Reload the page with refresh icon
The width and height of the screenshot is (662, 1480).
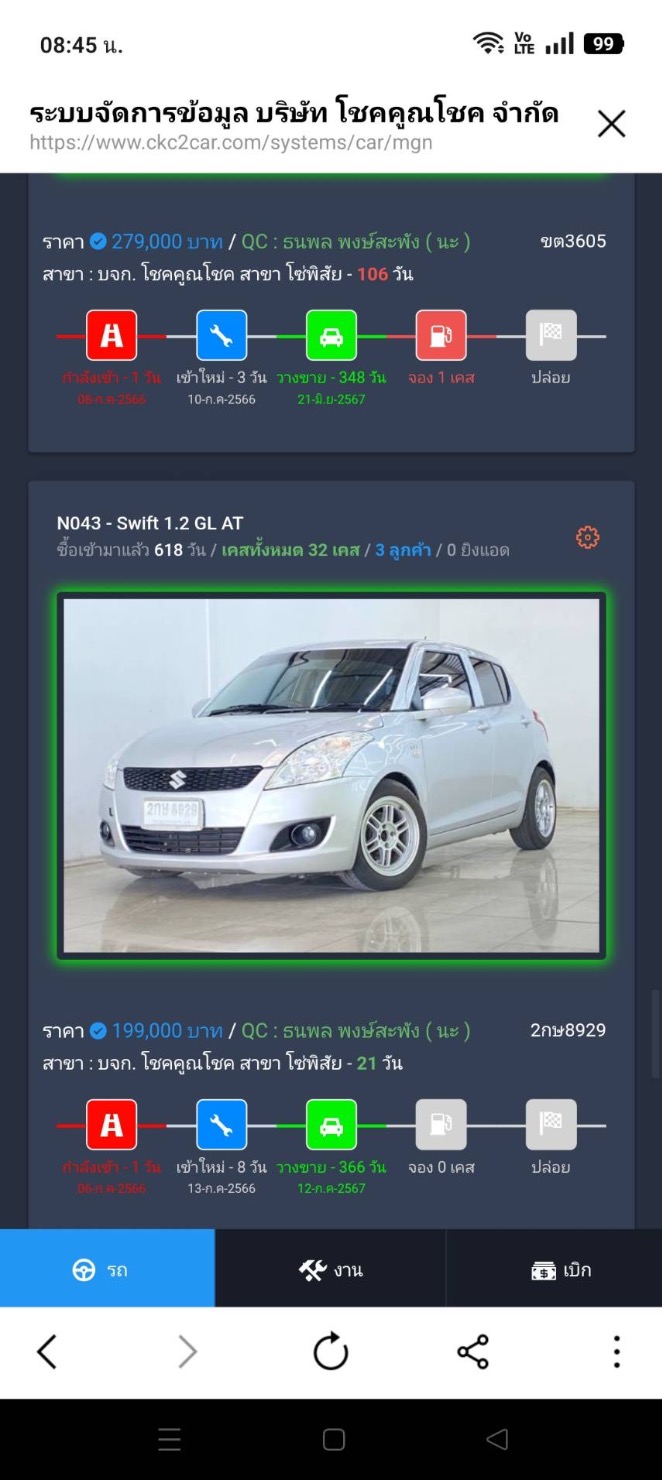click(330, 1352)
